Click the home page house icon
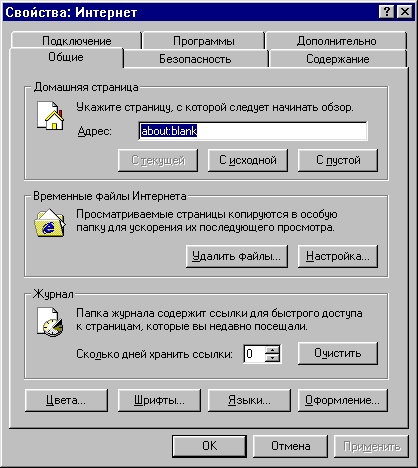This screenshot has width=418, height=468. [x=50, y=116]
